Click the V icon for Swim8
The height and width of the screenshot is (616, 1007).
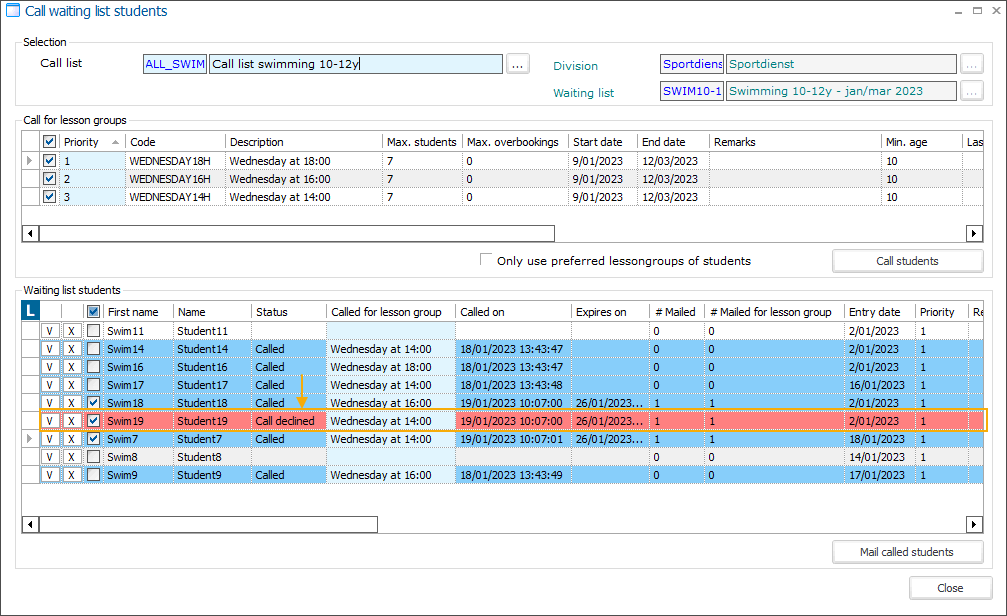coord(50,457)
